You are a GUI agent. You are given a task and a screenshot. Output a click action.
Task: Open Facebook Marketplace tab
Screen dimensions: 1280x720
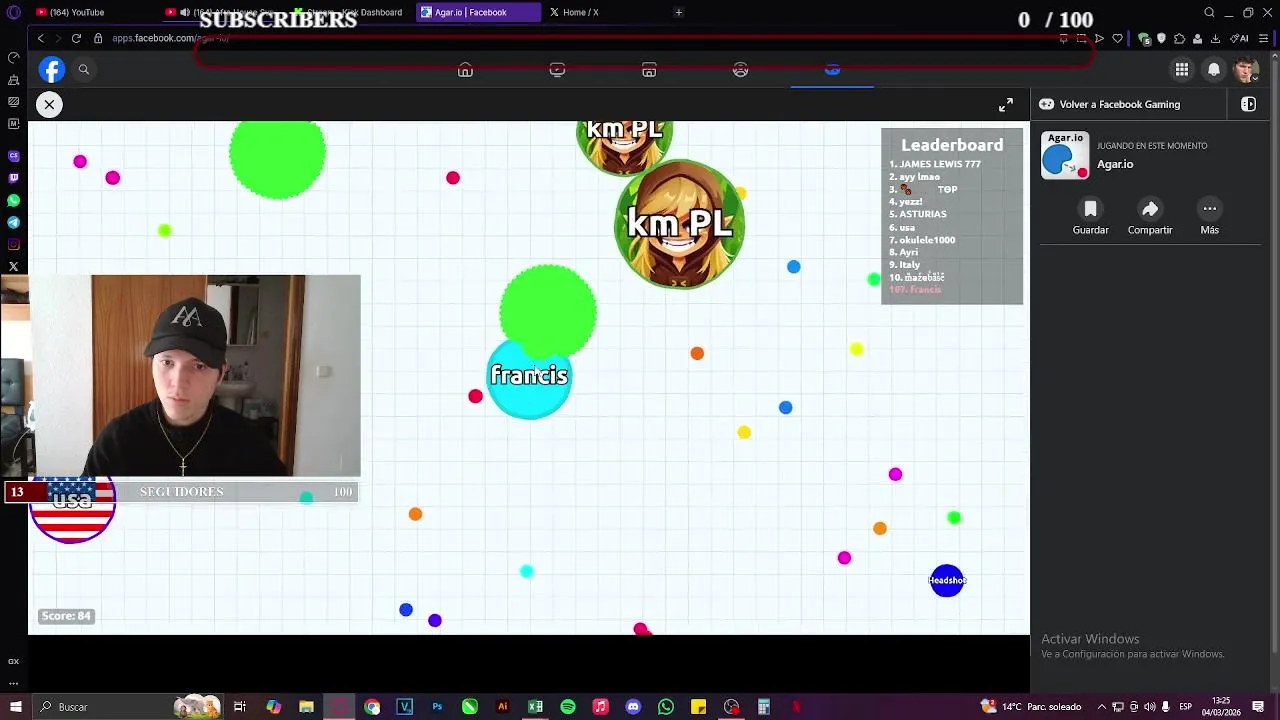[649, 70]
